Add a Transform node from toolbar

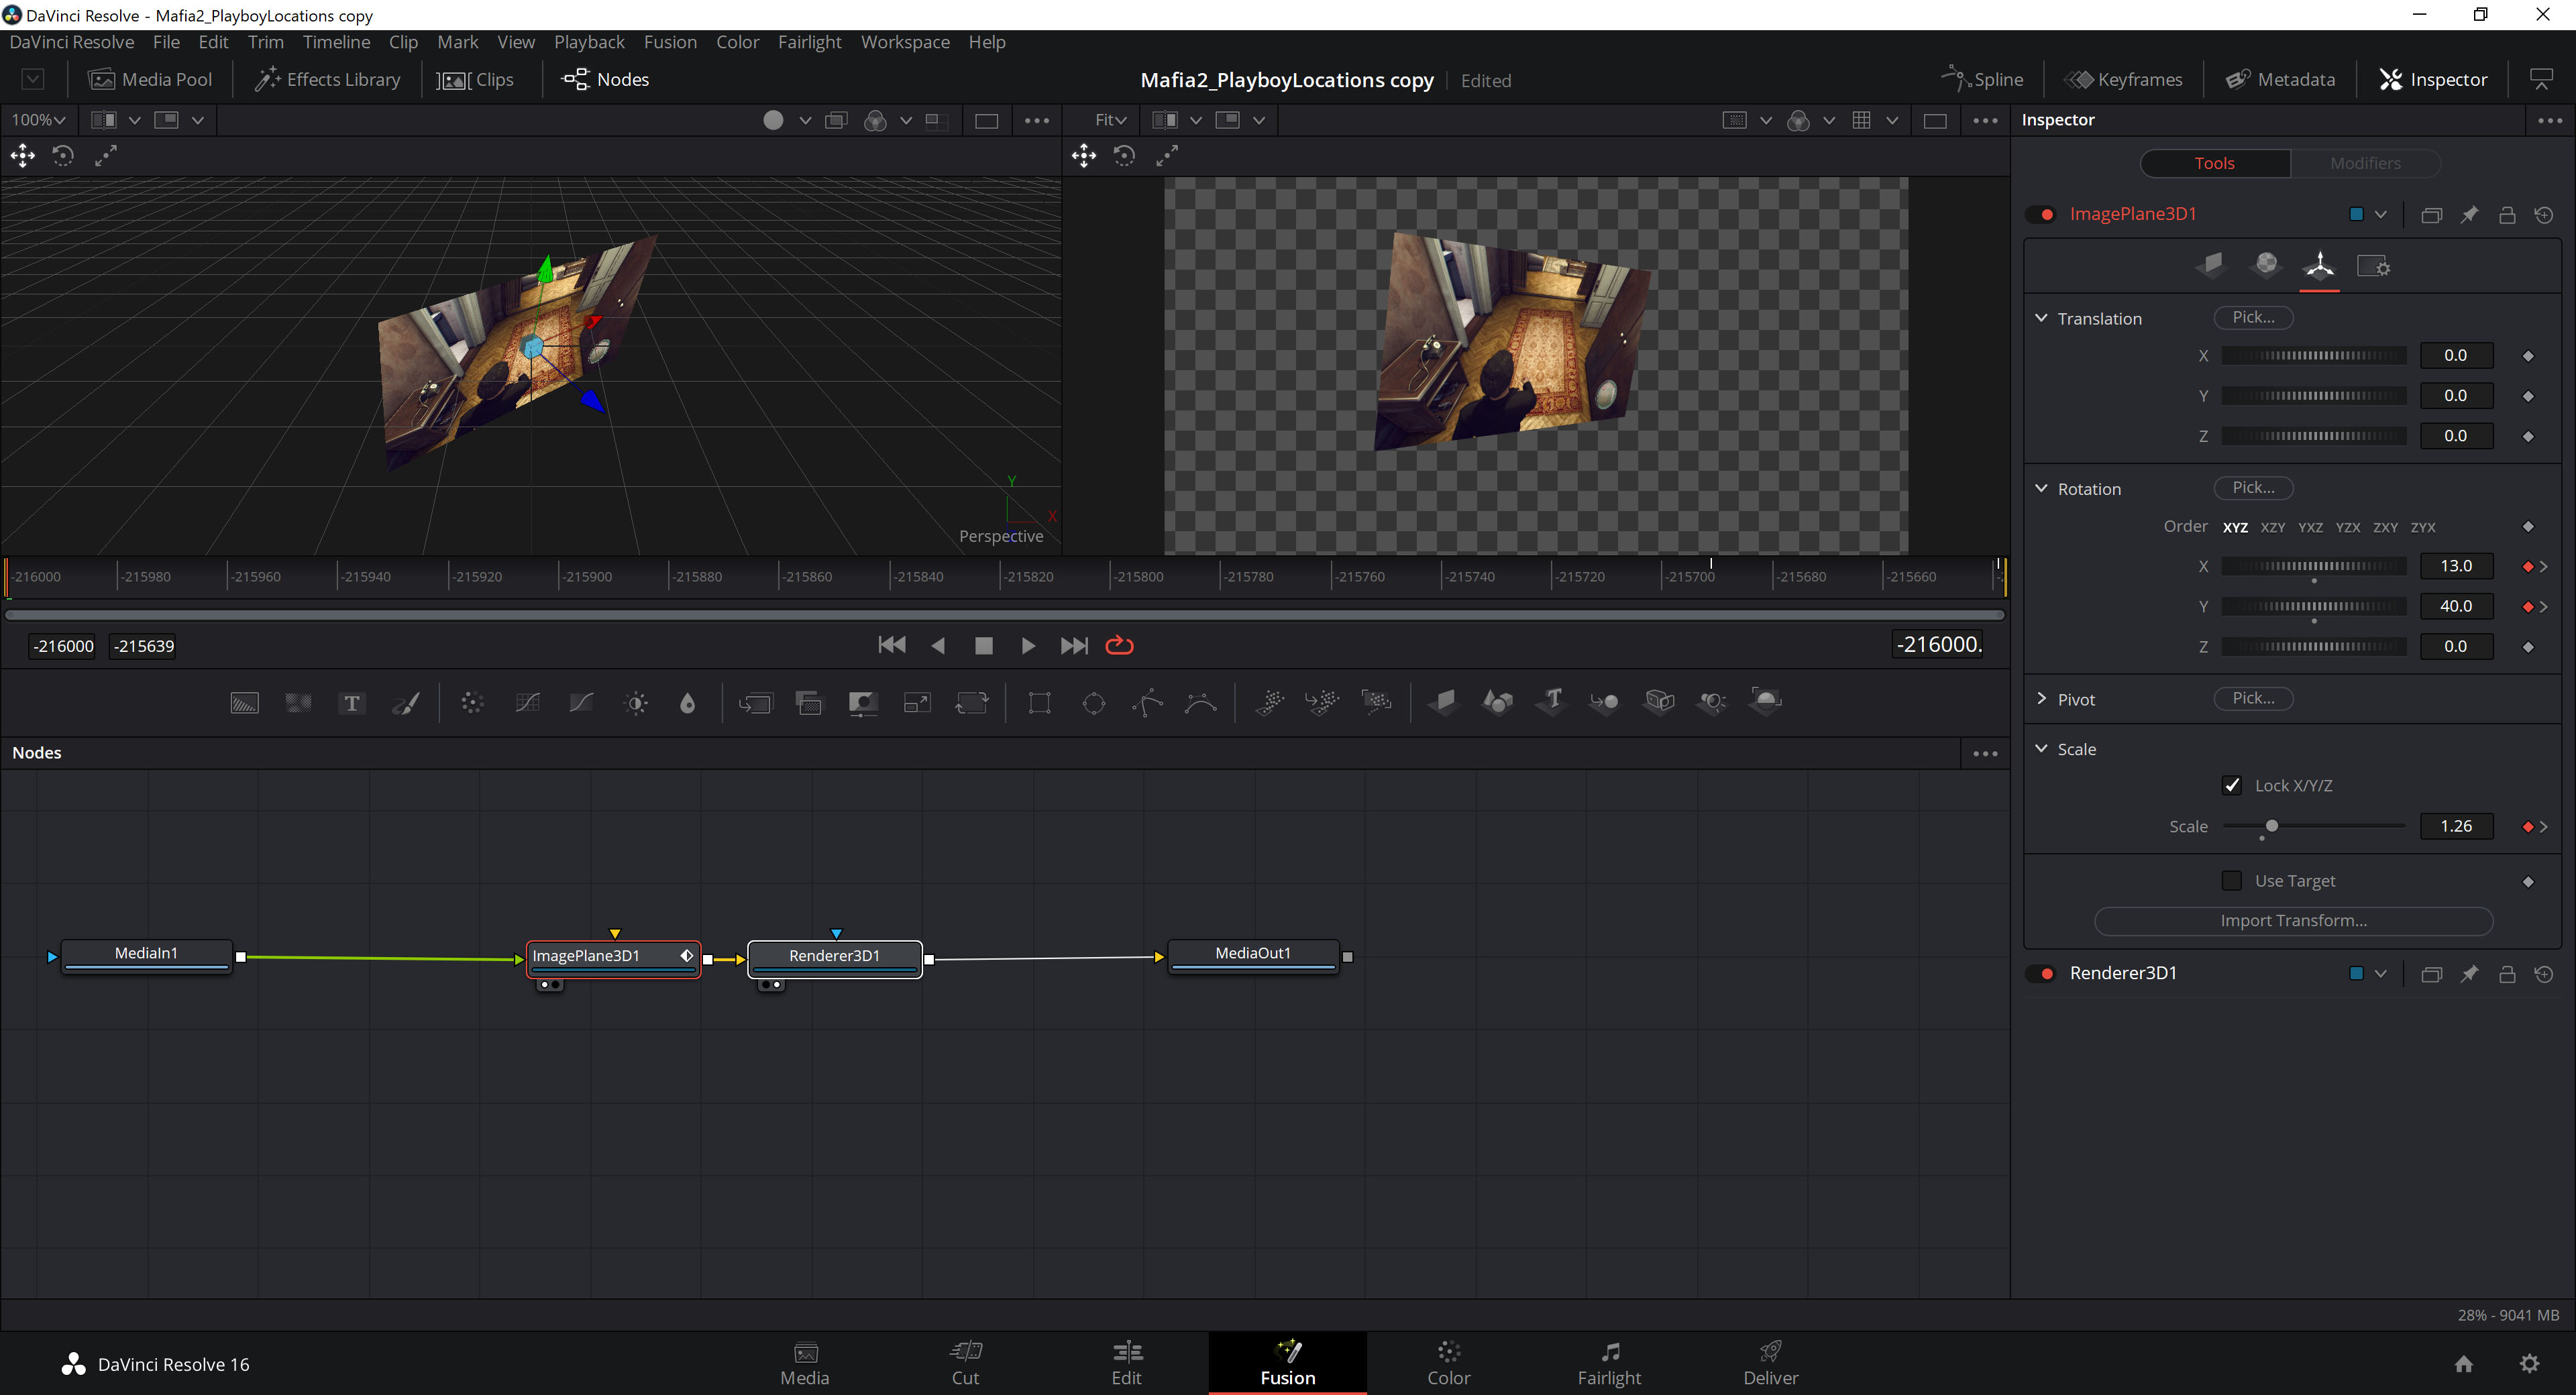pos(971,703)
